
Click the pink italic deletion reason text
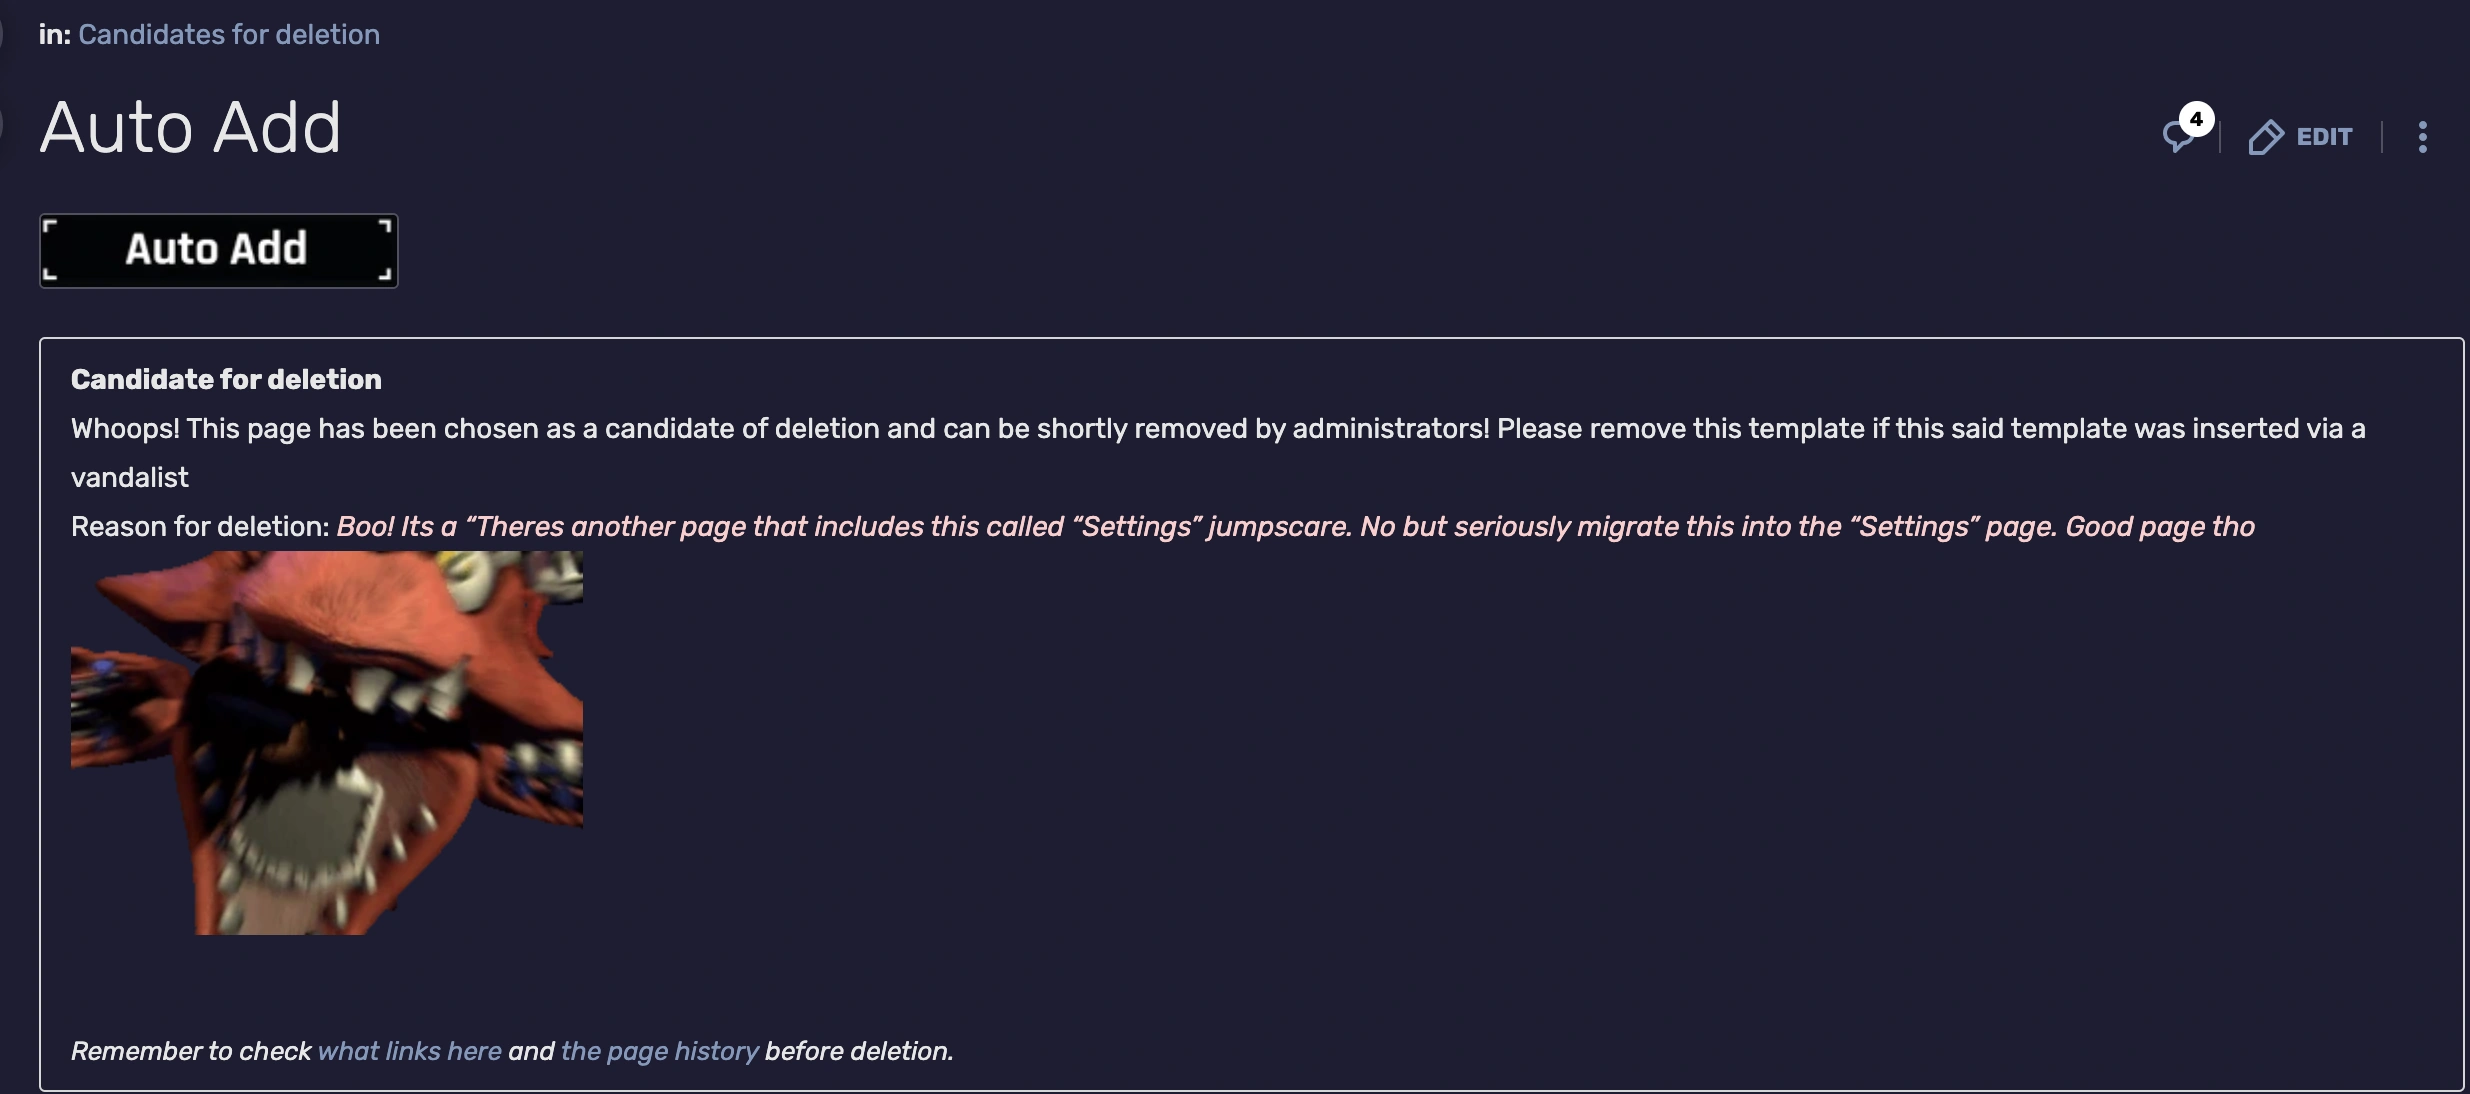(1295, 526)
